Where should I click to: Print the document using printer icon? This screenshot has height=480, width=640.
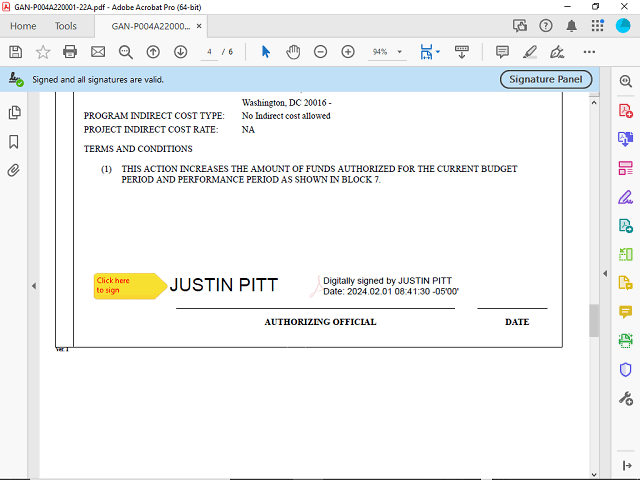70,51
